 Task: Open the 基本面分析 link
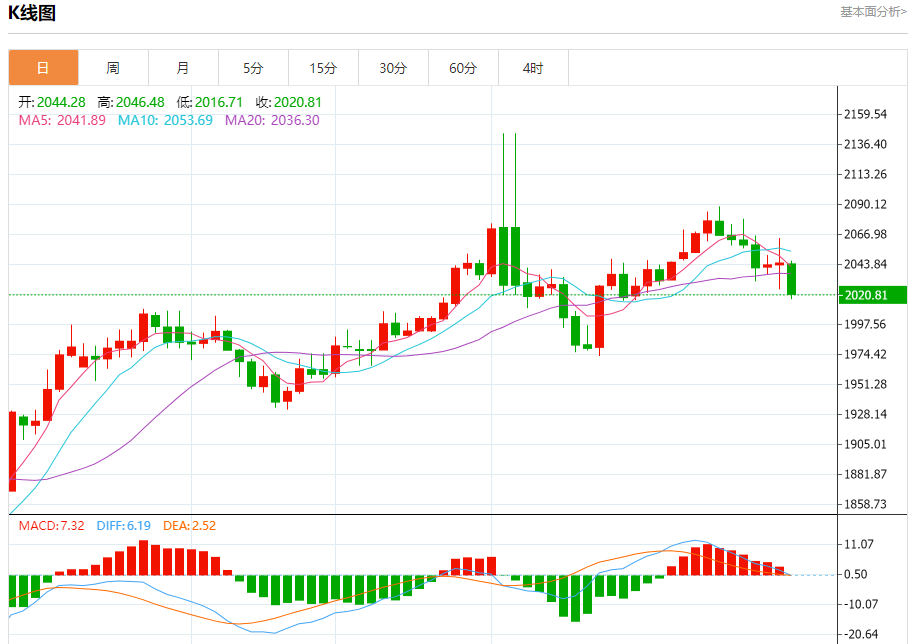(x=873, y=12)
